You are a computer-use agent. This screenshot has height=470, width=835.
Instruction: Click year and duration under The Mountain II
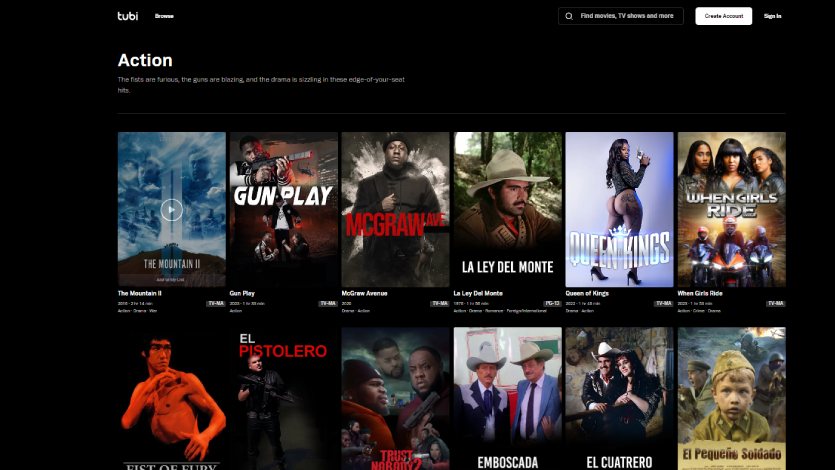coord(135,303)
